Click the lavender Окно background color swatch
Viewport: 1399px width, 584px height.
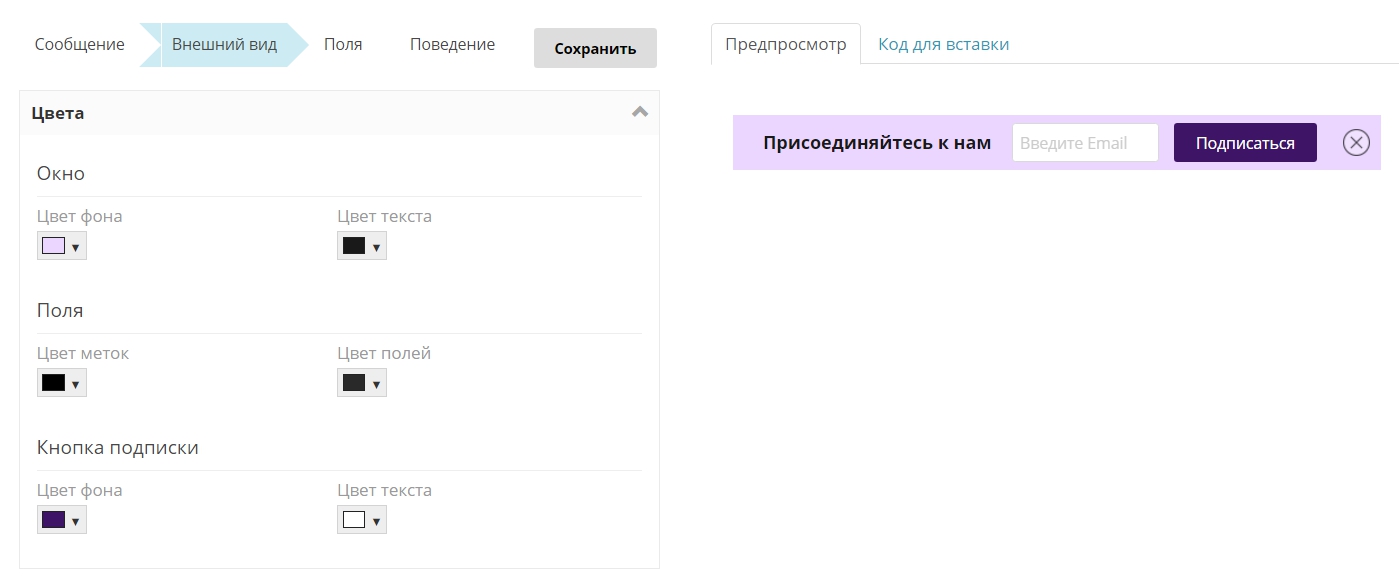(x=53, y=246)
